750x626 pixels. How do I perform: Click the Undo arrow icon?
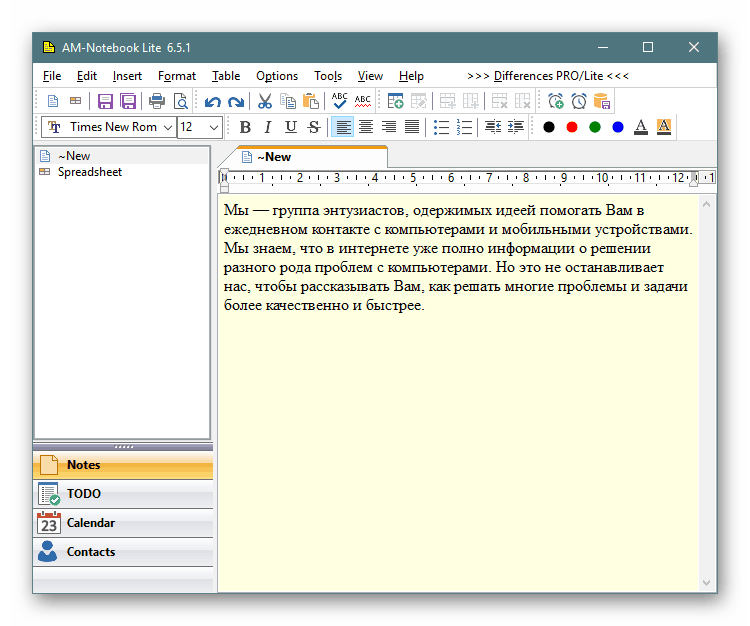point(212,101)
